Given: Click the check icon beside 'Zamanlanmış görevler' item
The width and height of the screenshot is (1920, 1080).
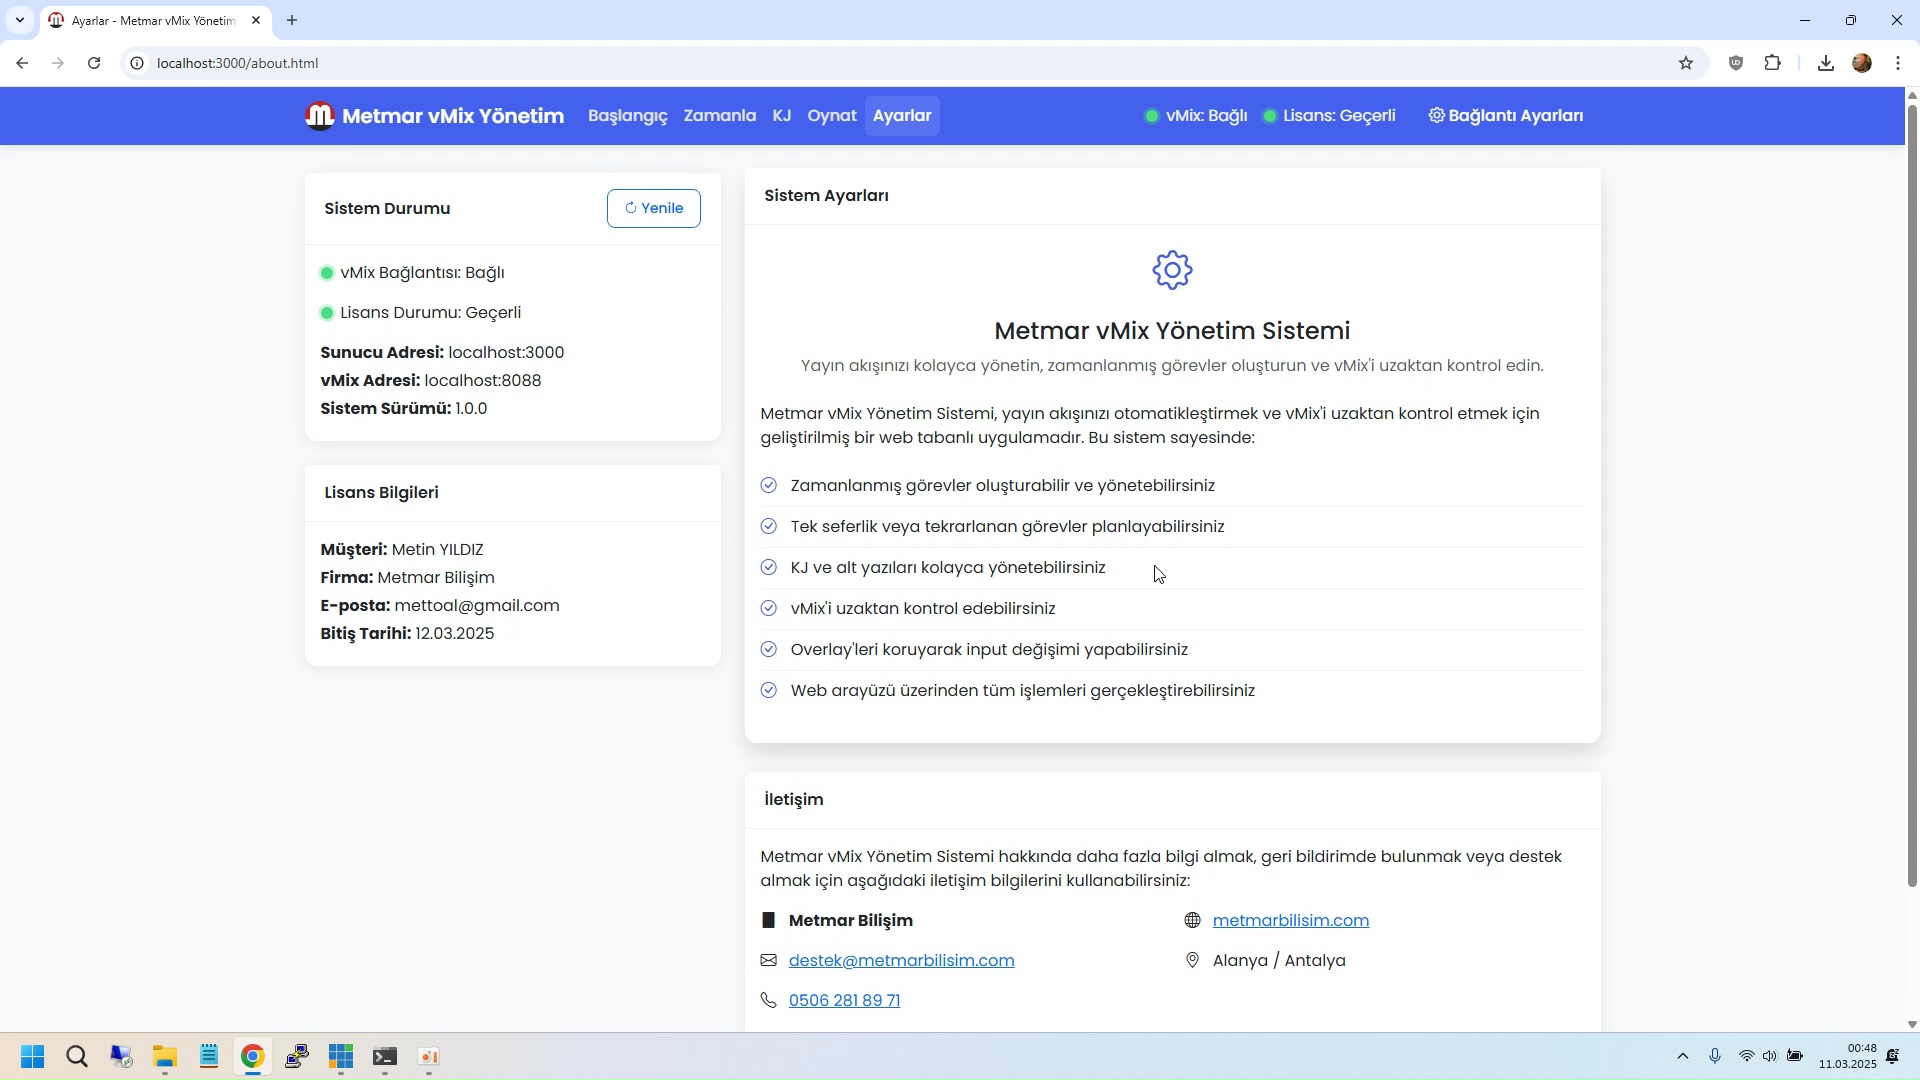Looking at the screenshot, I should [x=768, y=486].
